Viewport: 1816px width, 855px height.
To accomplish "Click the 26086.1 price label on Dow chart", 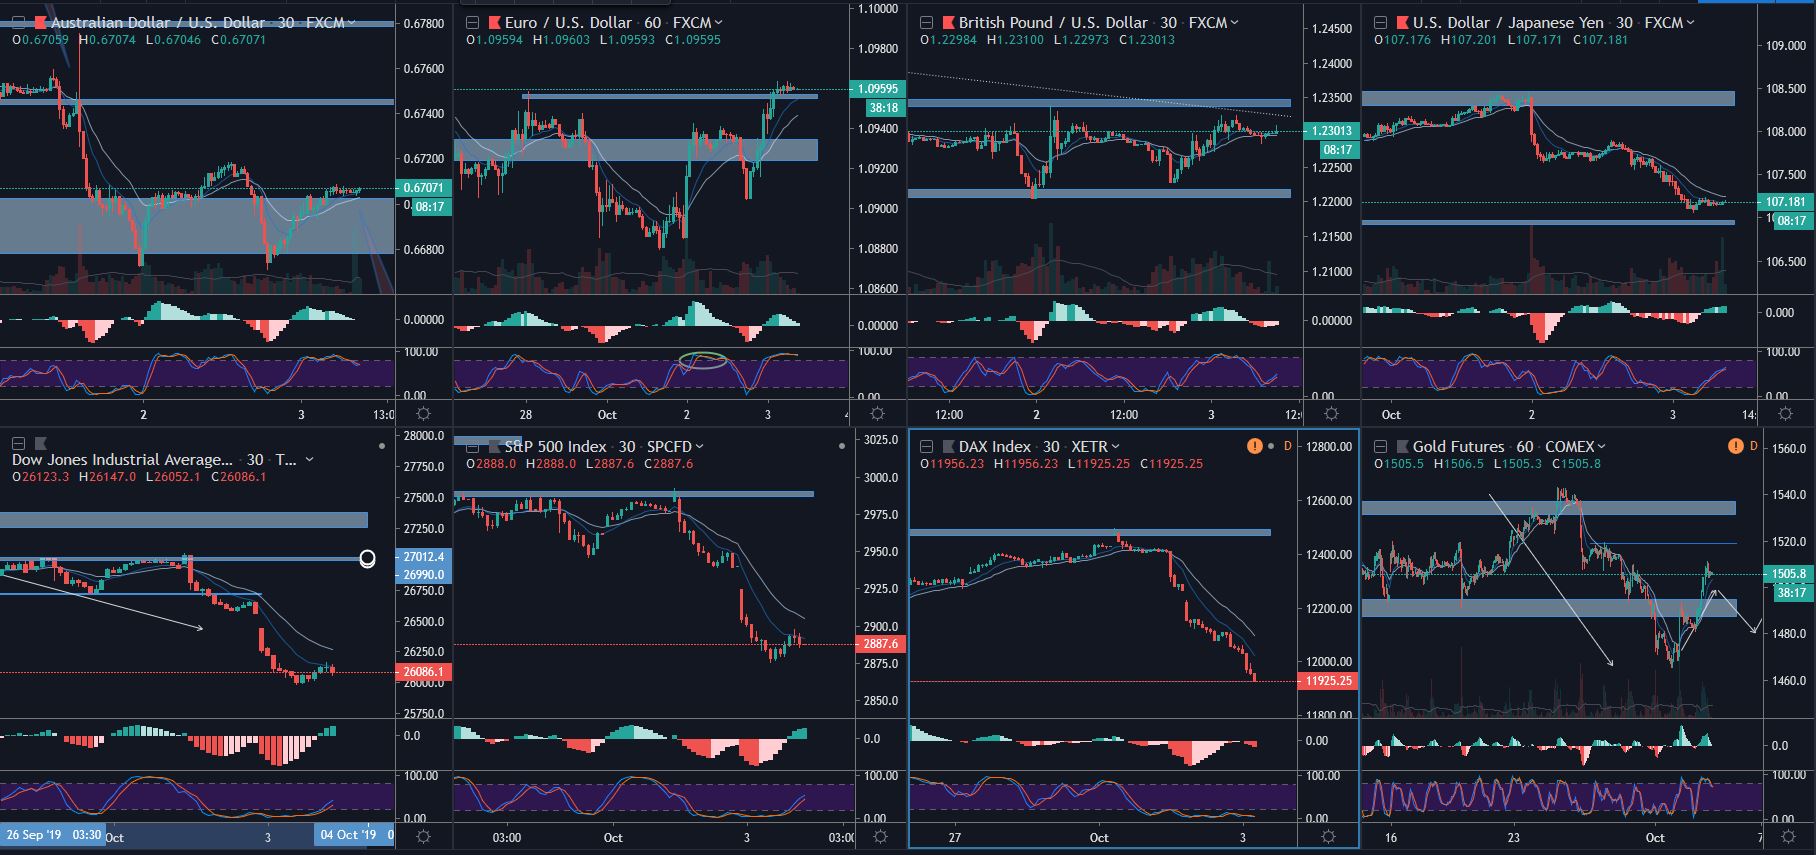I will point(424,672).
